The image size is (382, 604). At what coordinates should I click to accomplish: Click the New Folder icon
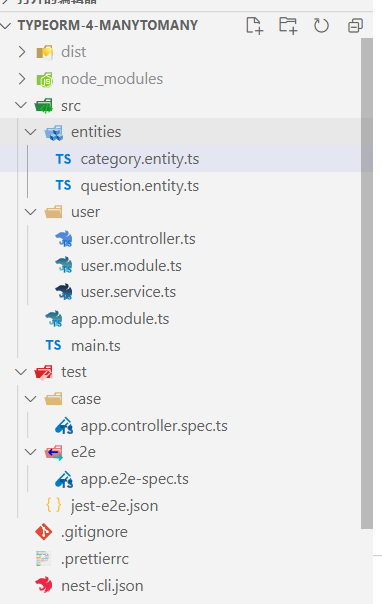pos(288,26)
